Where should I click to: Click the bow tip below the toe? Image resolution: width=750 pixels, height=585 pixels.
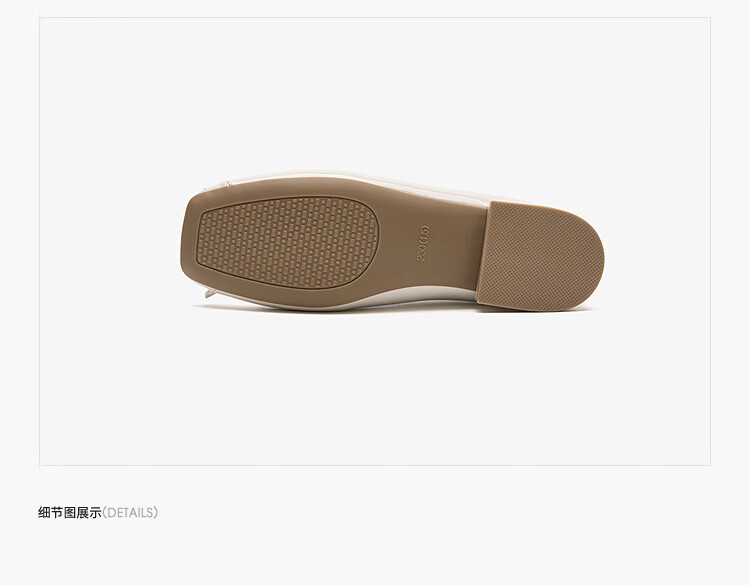pyautogui.click(x=212, y=292)
